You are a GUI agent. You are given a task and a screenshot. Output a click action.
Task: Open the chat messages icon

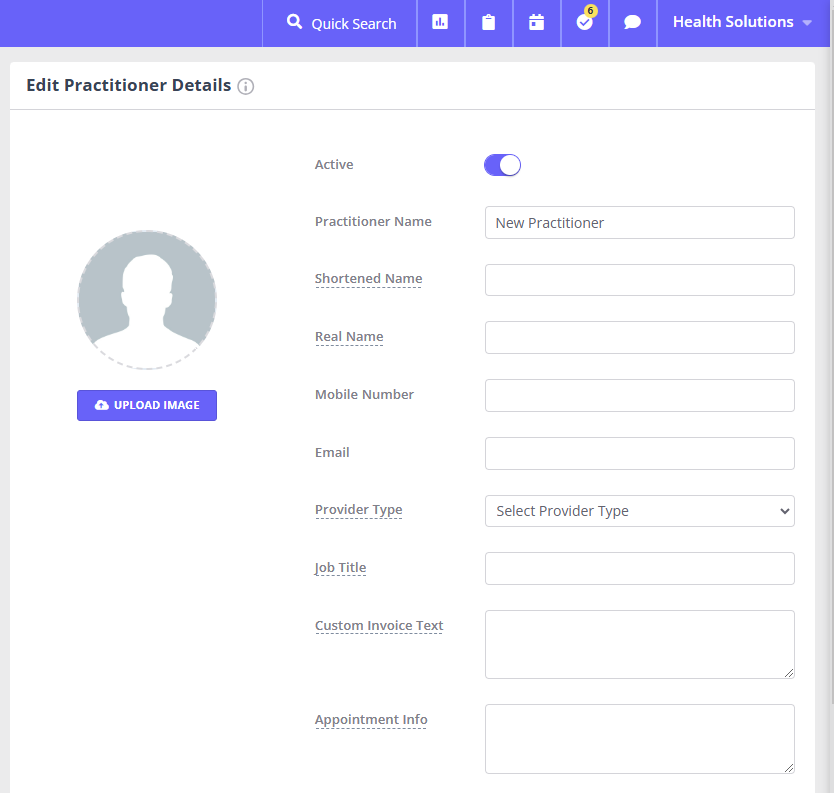(632, 22)
